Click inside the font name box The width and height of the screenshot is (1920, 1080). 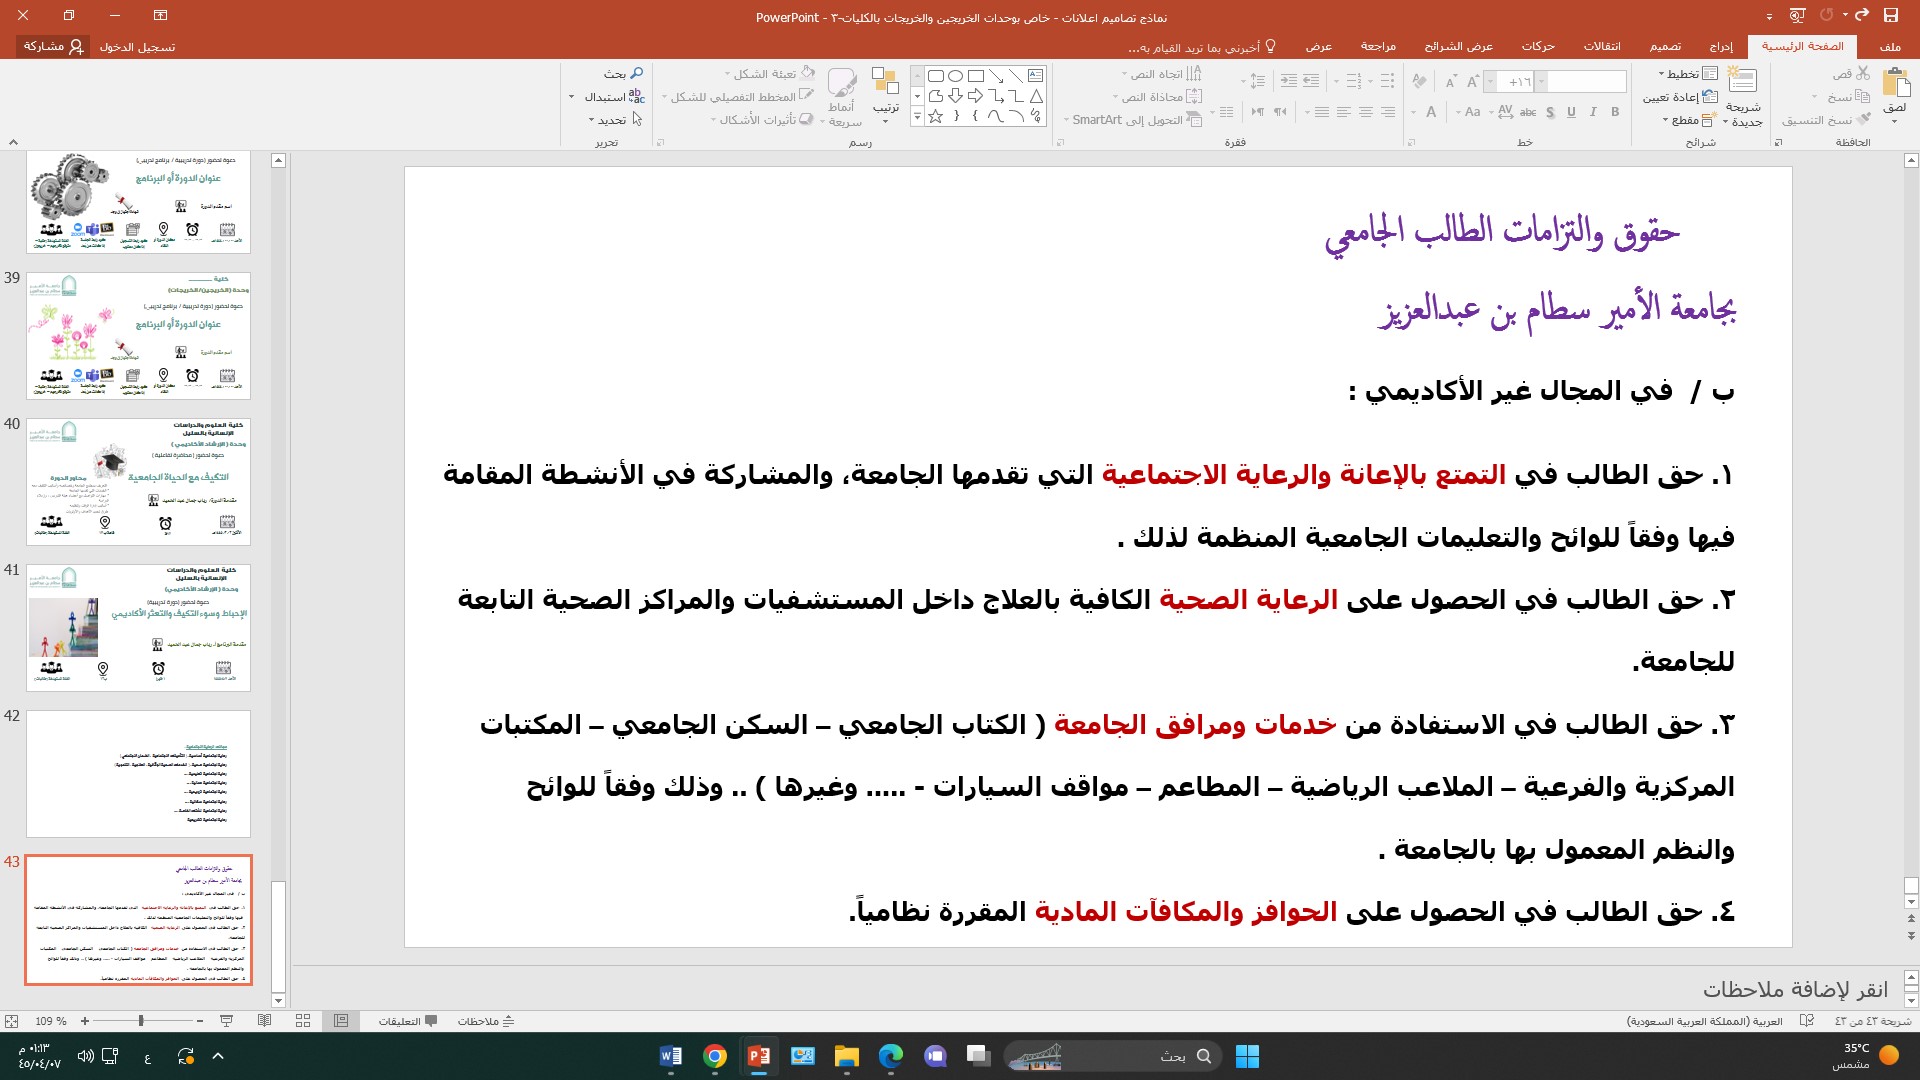1586,82
